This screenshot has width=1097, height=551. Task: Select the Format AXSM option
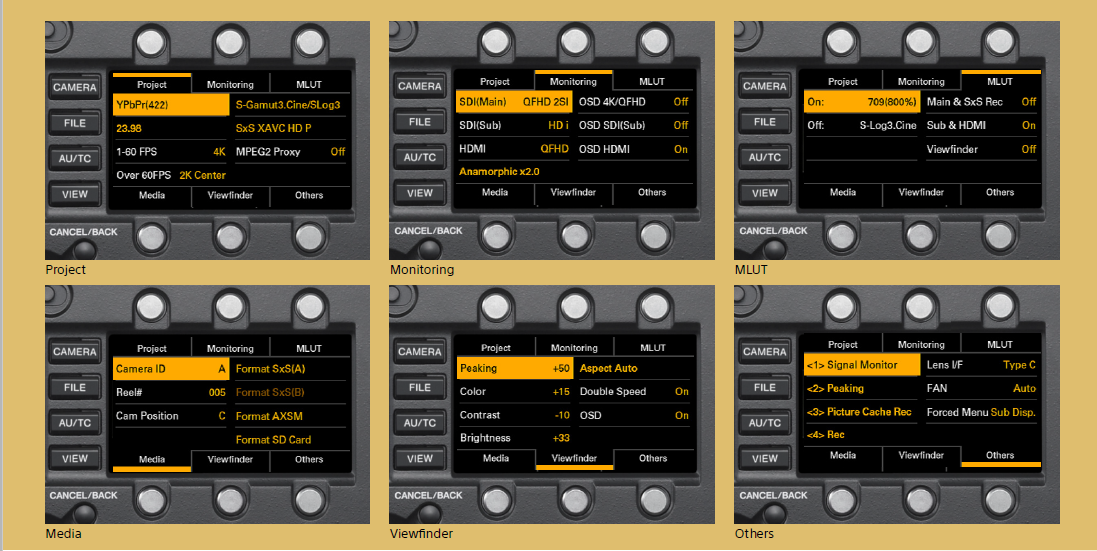click(x=288, y=416)
